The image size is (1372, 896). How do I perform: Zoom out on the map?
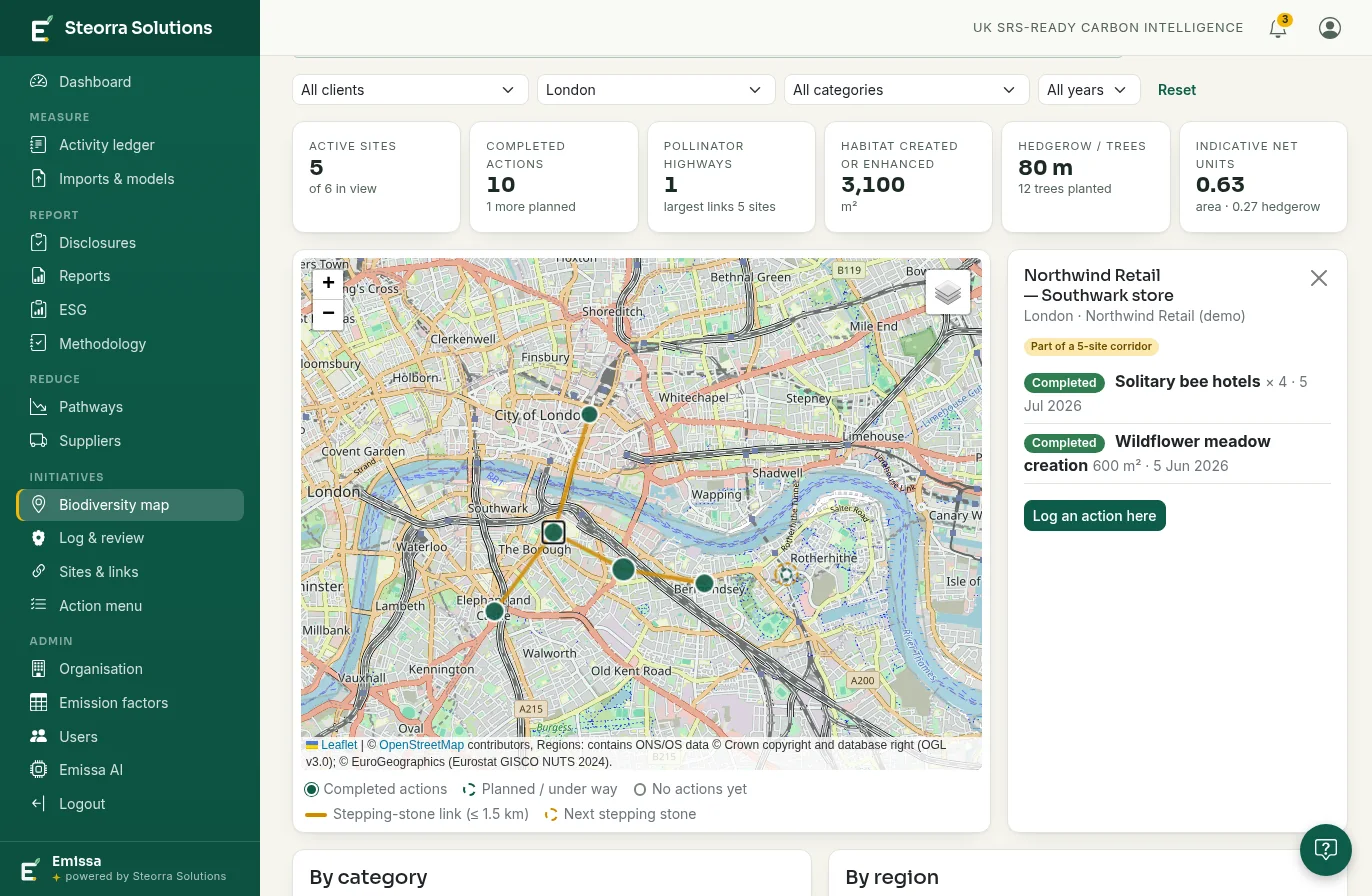click(x=328, y=314)
